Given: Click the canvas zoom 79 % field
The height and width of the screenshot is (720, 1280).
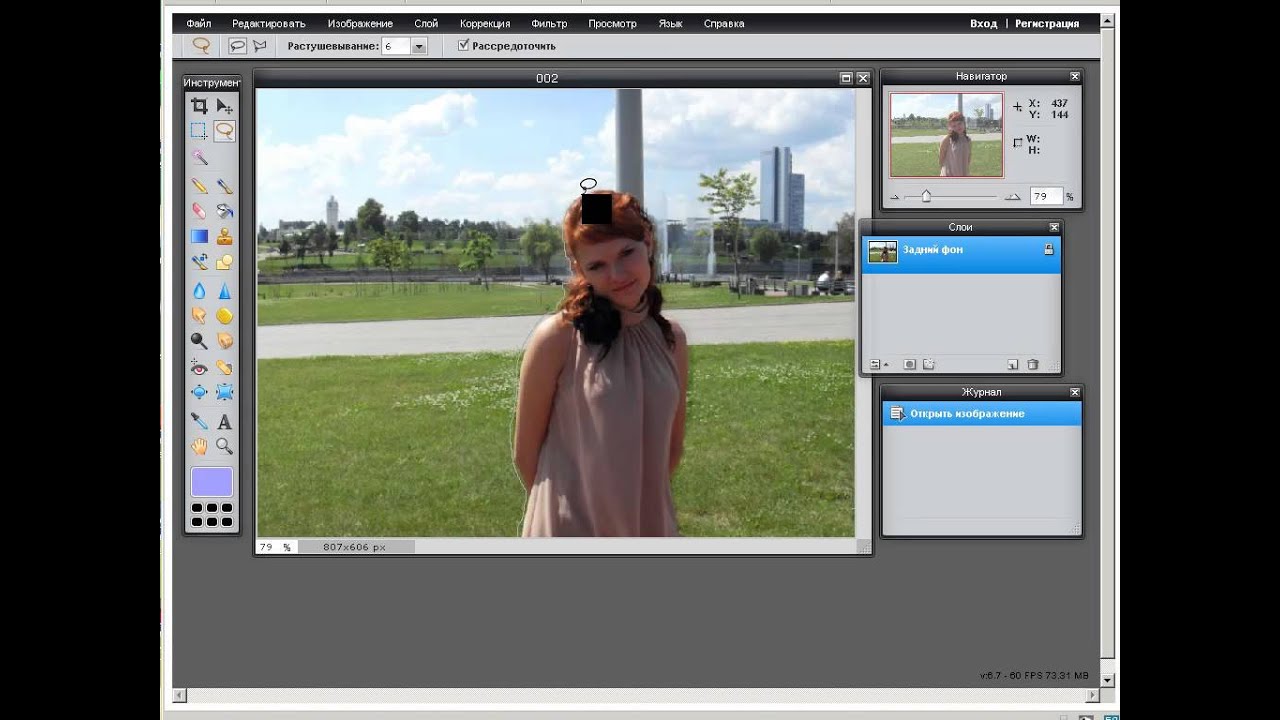Looking at the screenshot, I should [x=275, y=547].
